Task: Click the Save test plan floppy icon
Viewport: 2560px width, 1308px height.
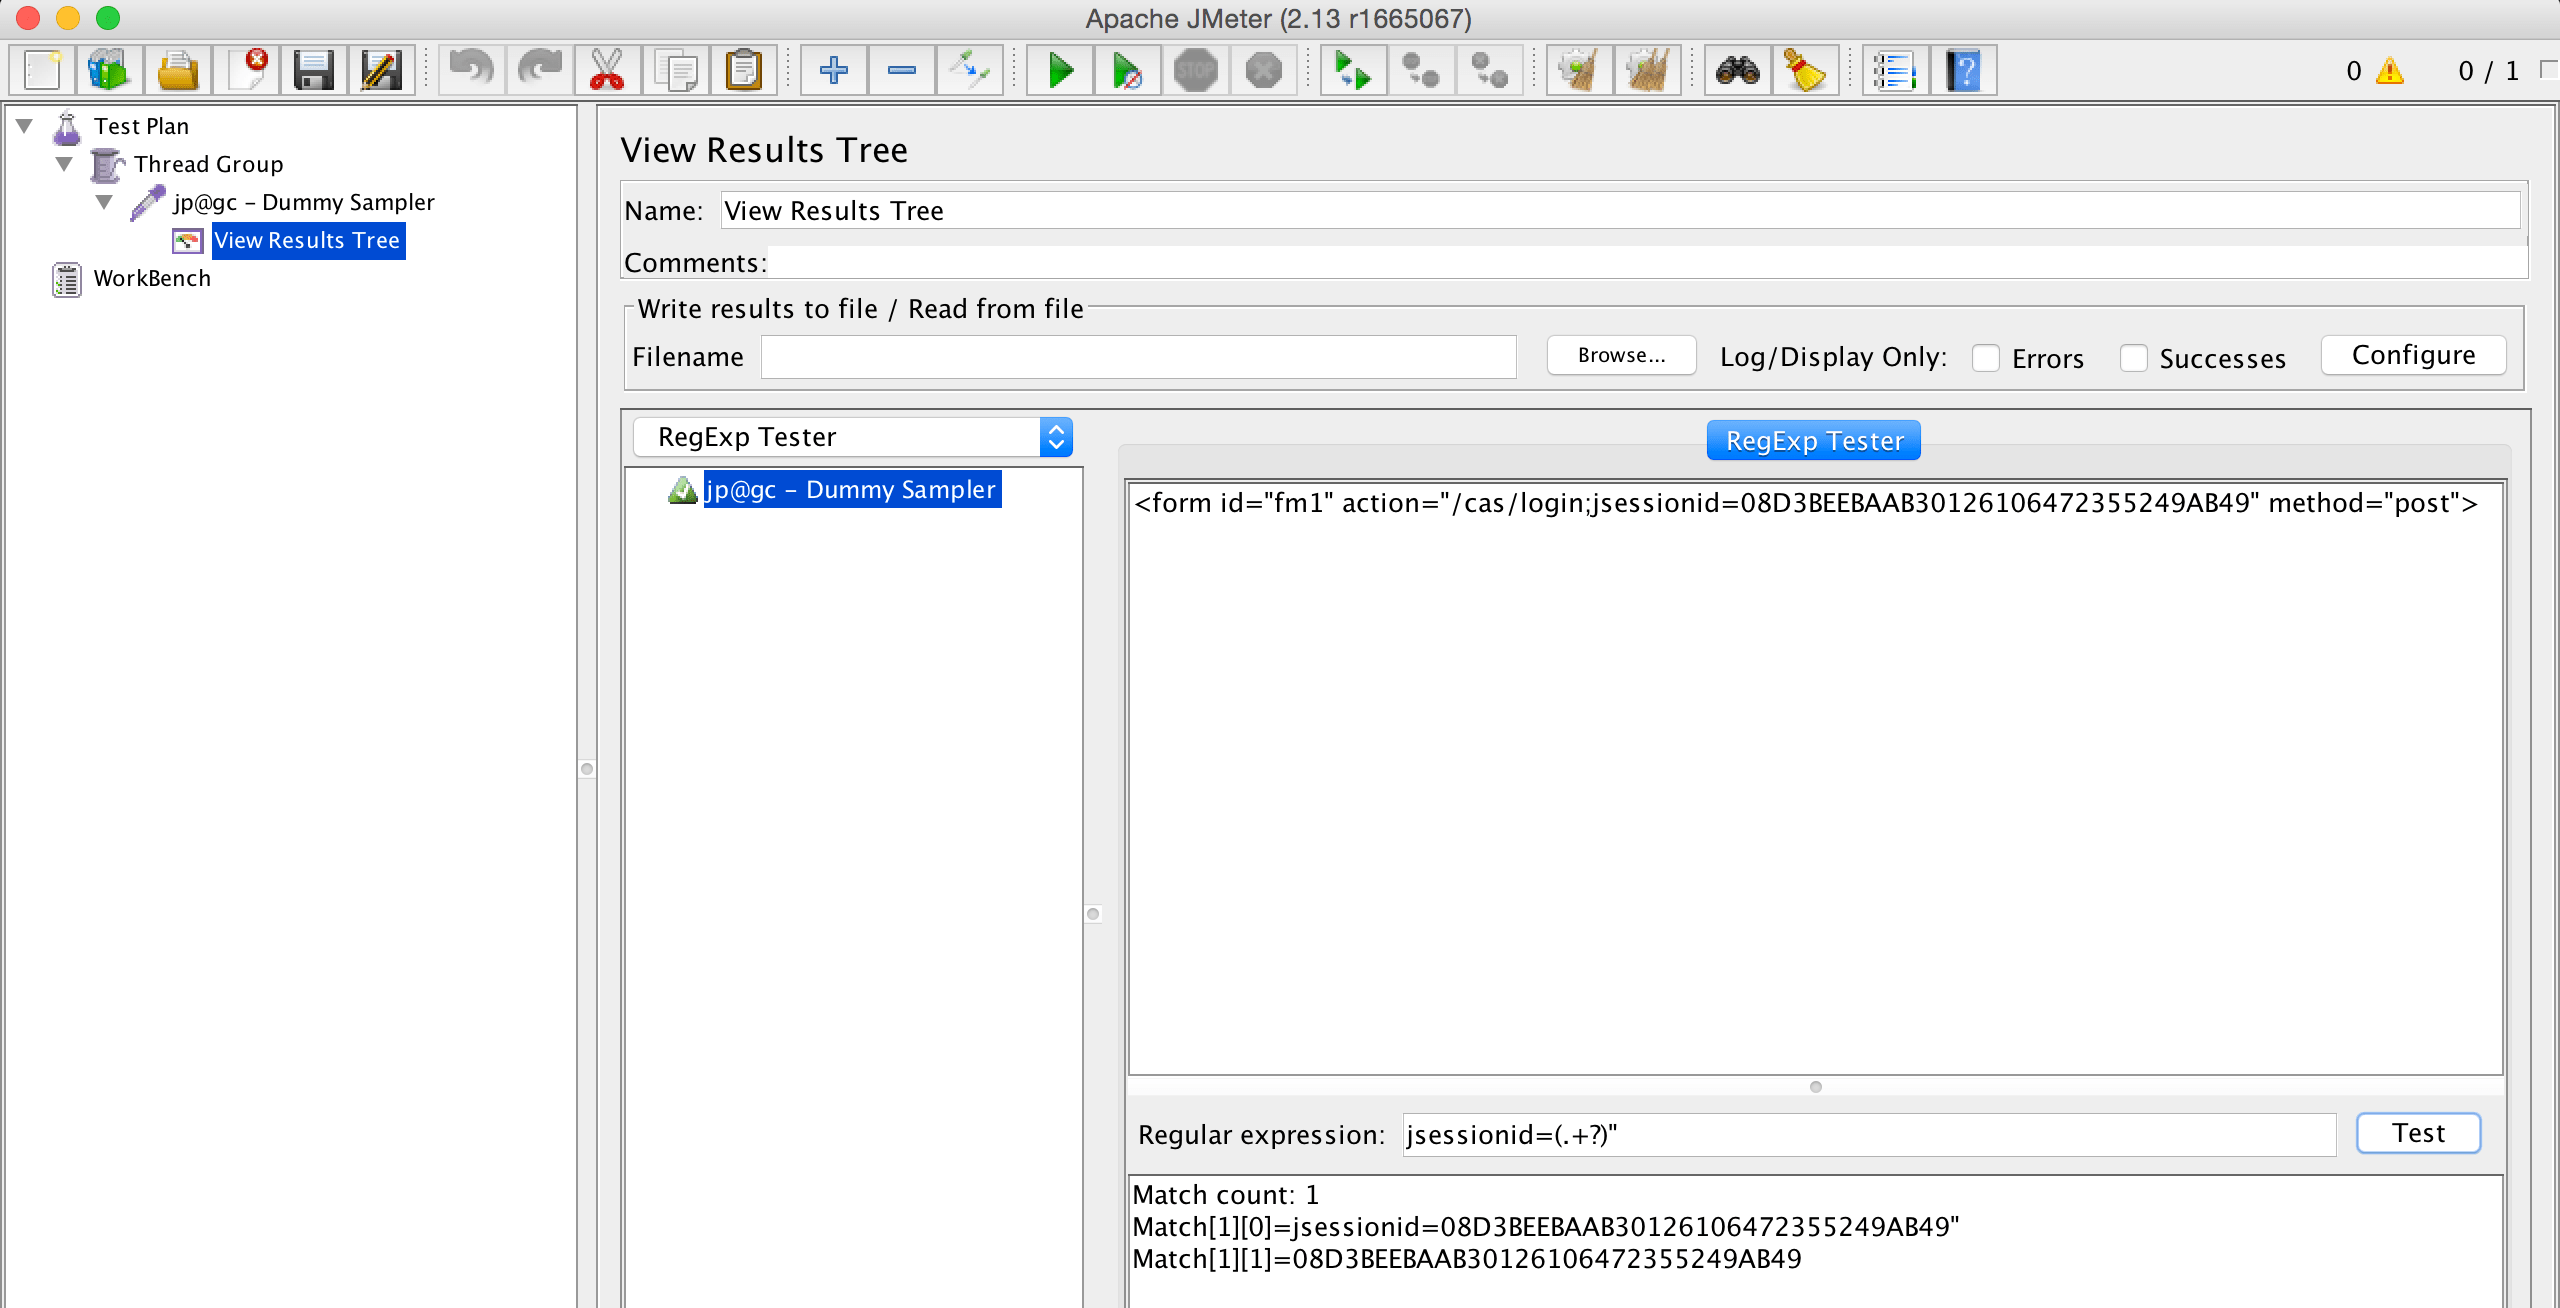Action: (313, 71)
